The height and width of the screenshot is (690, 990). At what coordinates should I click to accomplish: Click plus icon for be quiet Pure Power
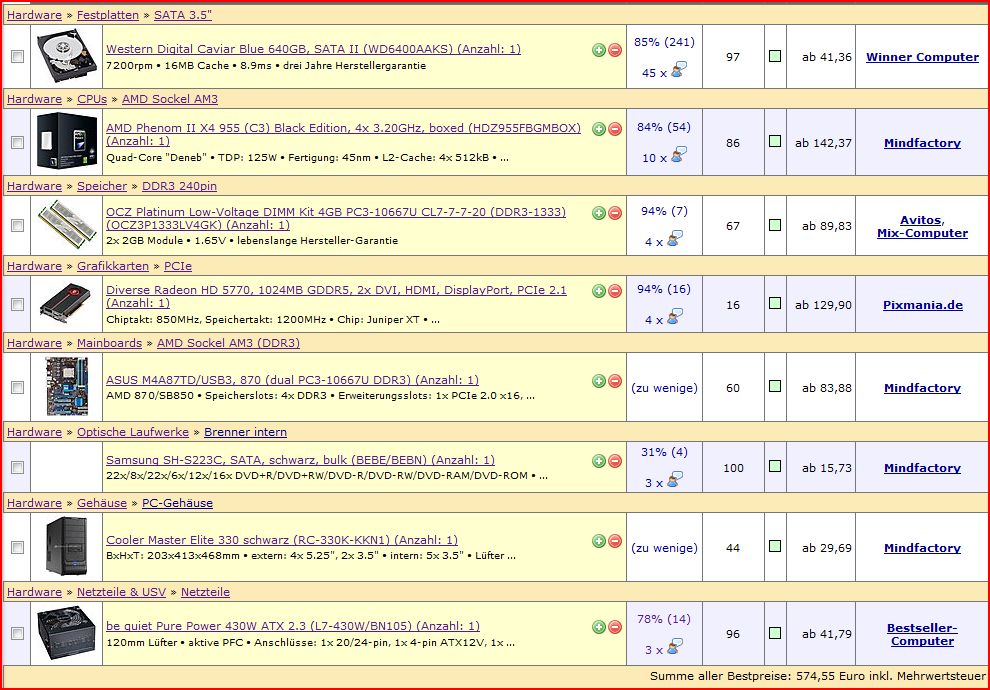[599, 627]
